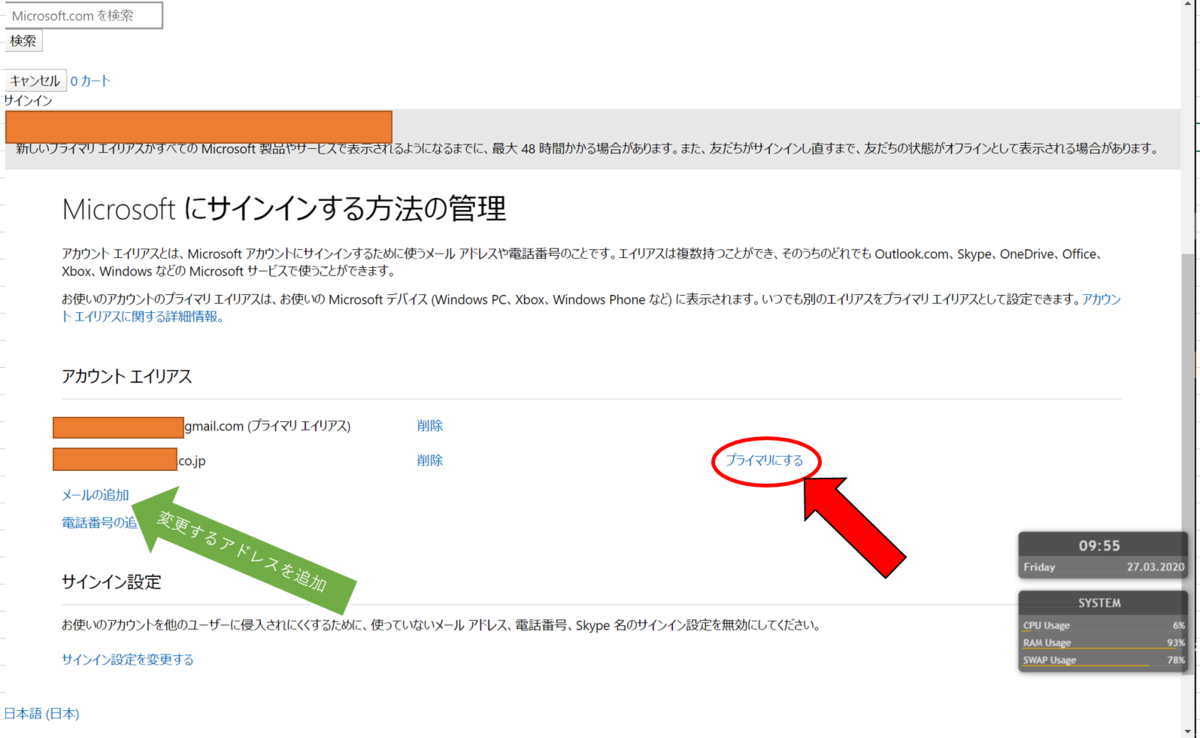Click the 日本語 (日本) language link

tap(42, 714)
